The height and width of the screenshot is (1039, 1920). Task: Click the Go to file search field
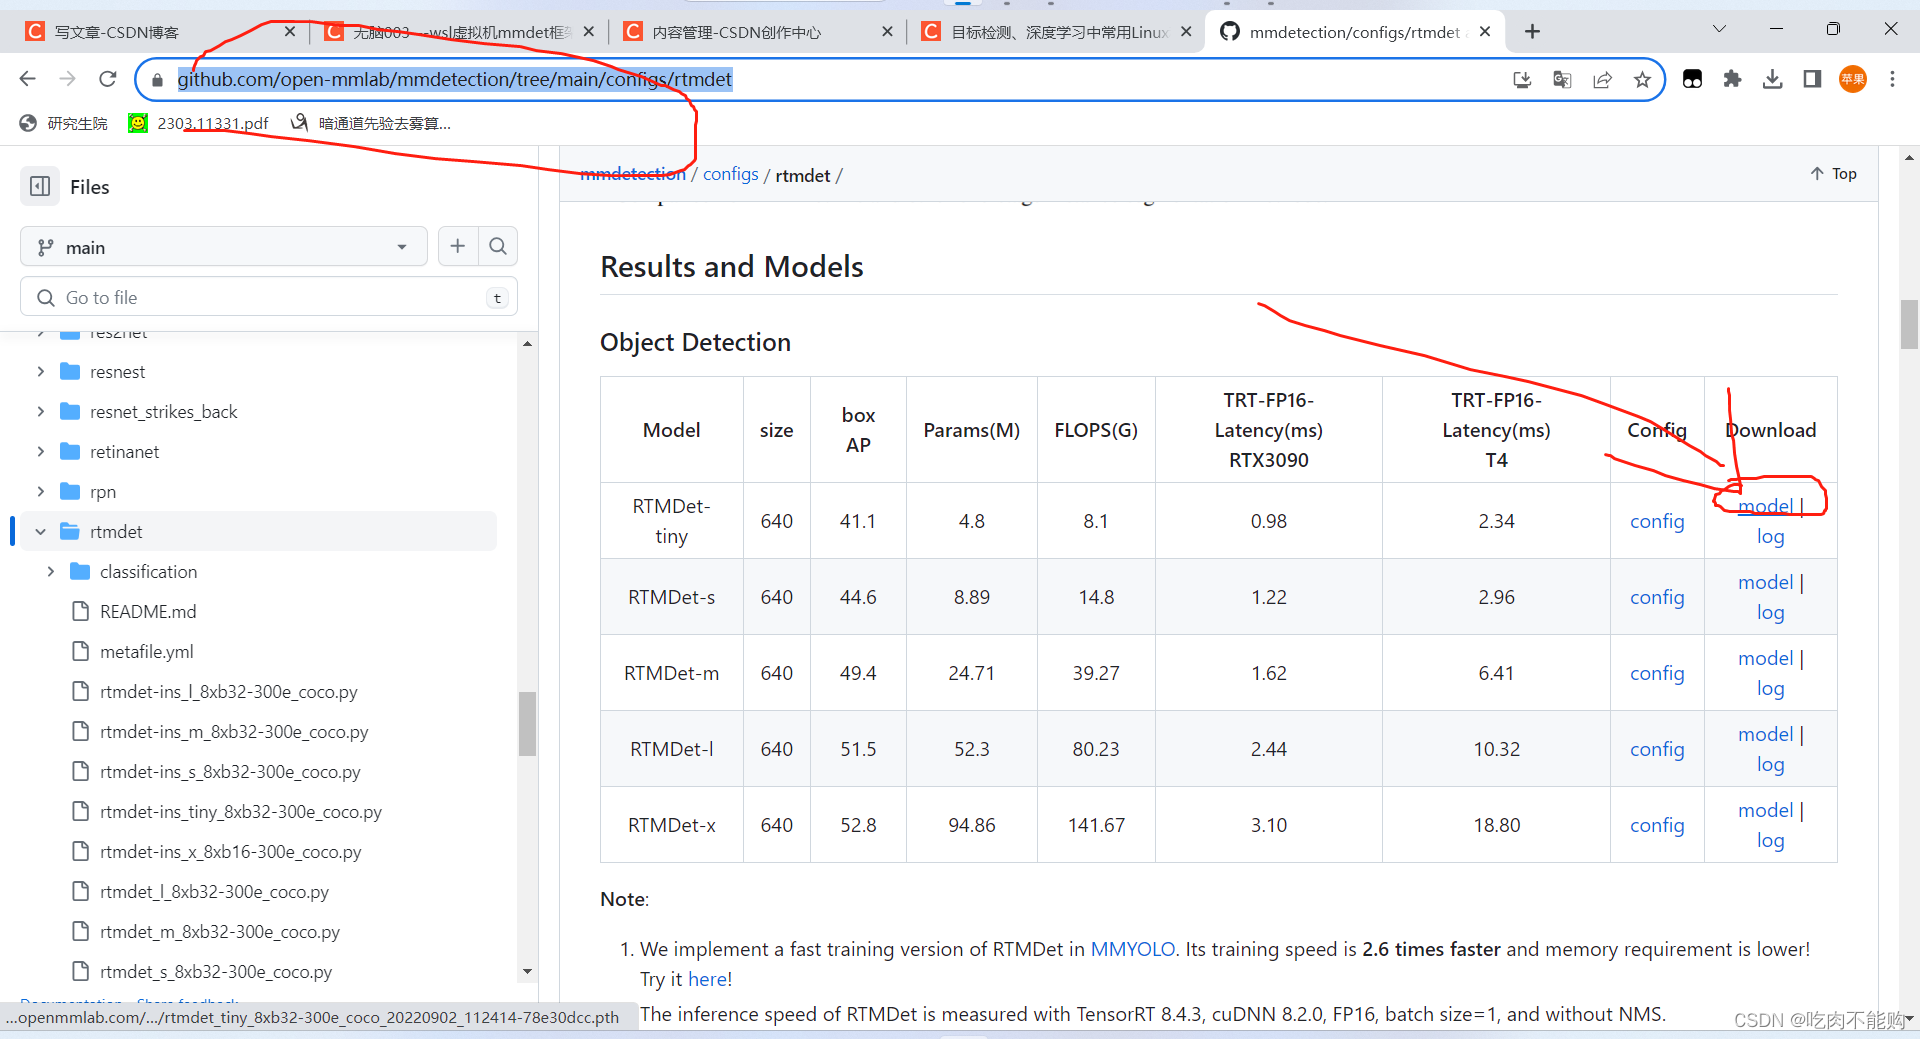pos(268,297)
